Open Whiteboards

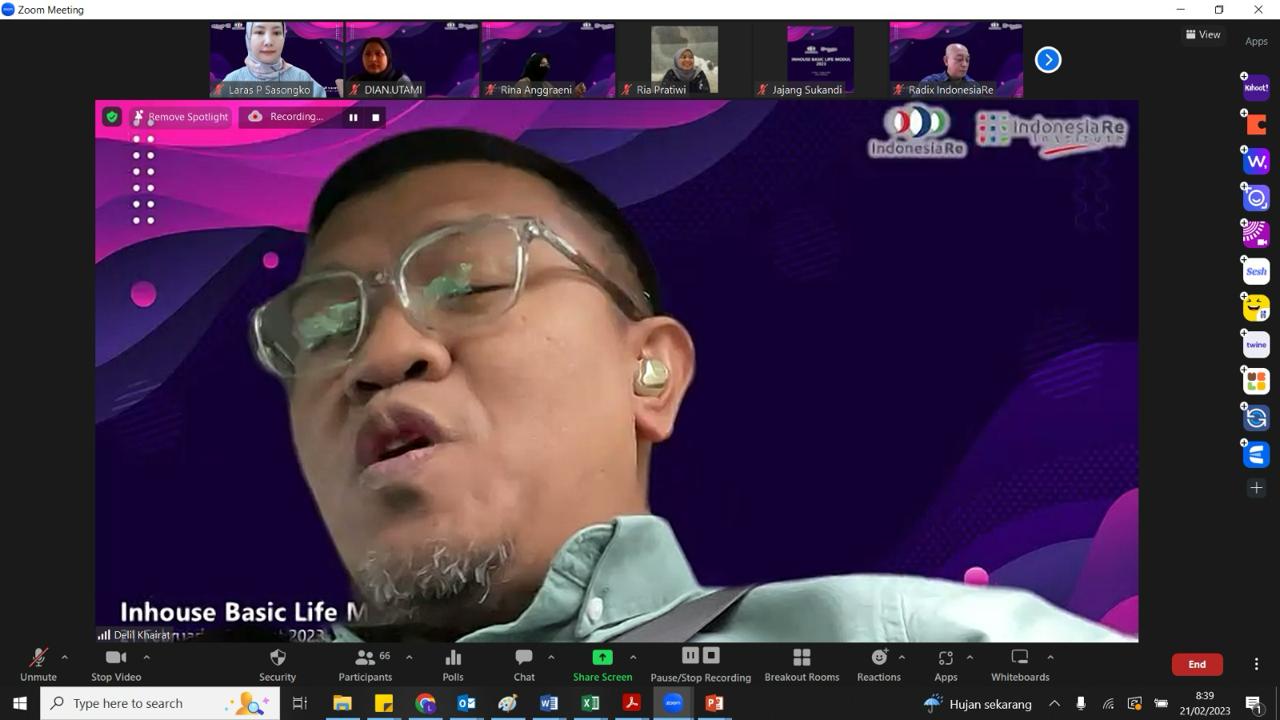(1020, 665)
